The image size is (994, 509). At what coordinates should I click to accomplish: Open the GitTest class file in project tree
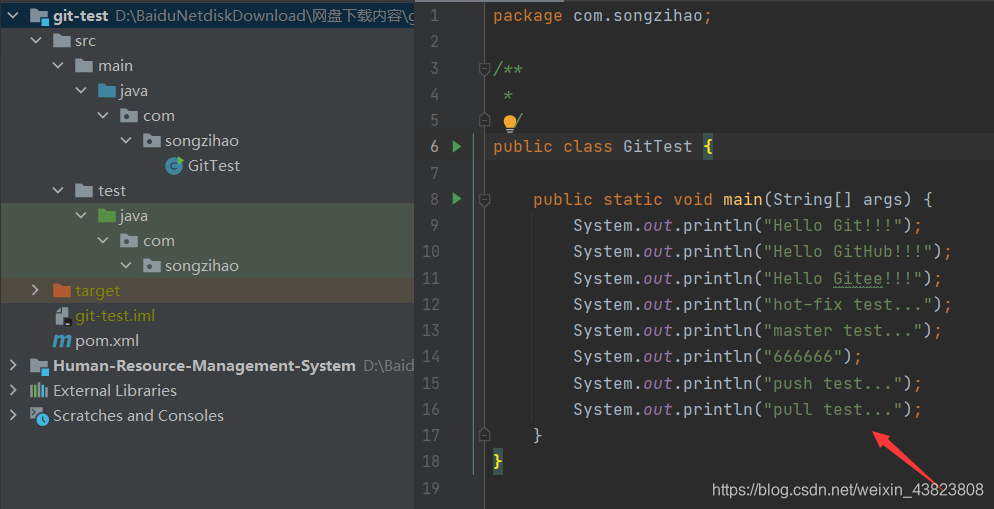click(x=213, y=166)
